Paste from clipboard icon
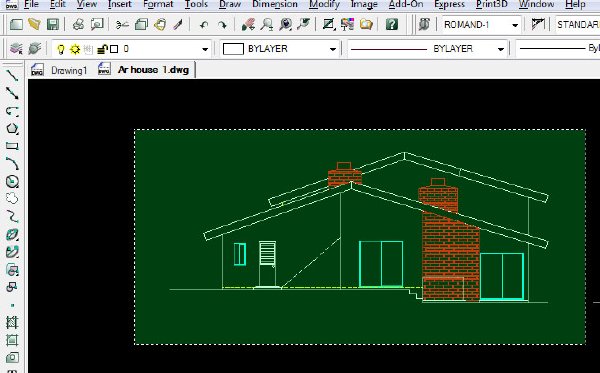The height and width of the screenshot is (373, 600). coord(160,25)
